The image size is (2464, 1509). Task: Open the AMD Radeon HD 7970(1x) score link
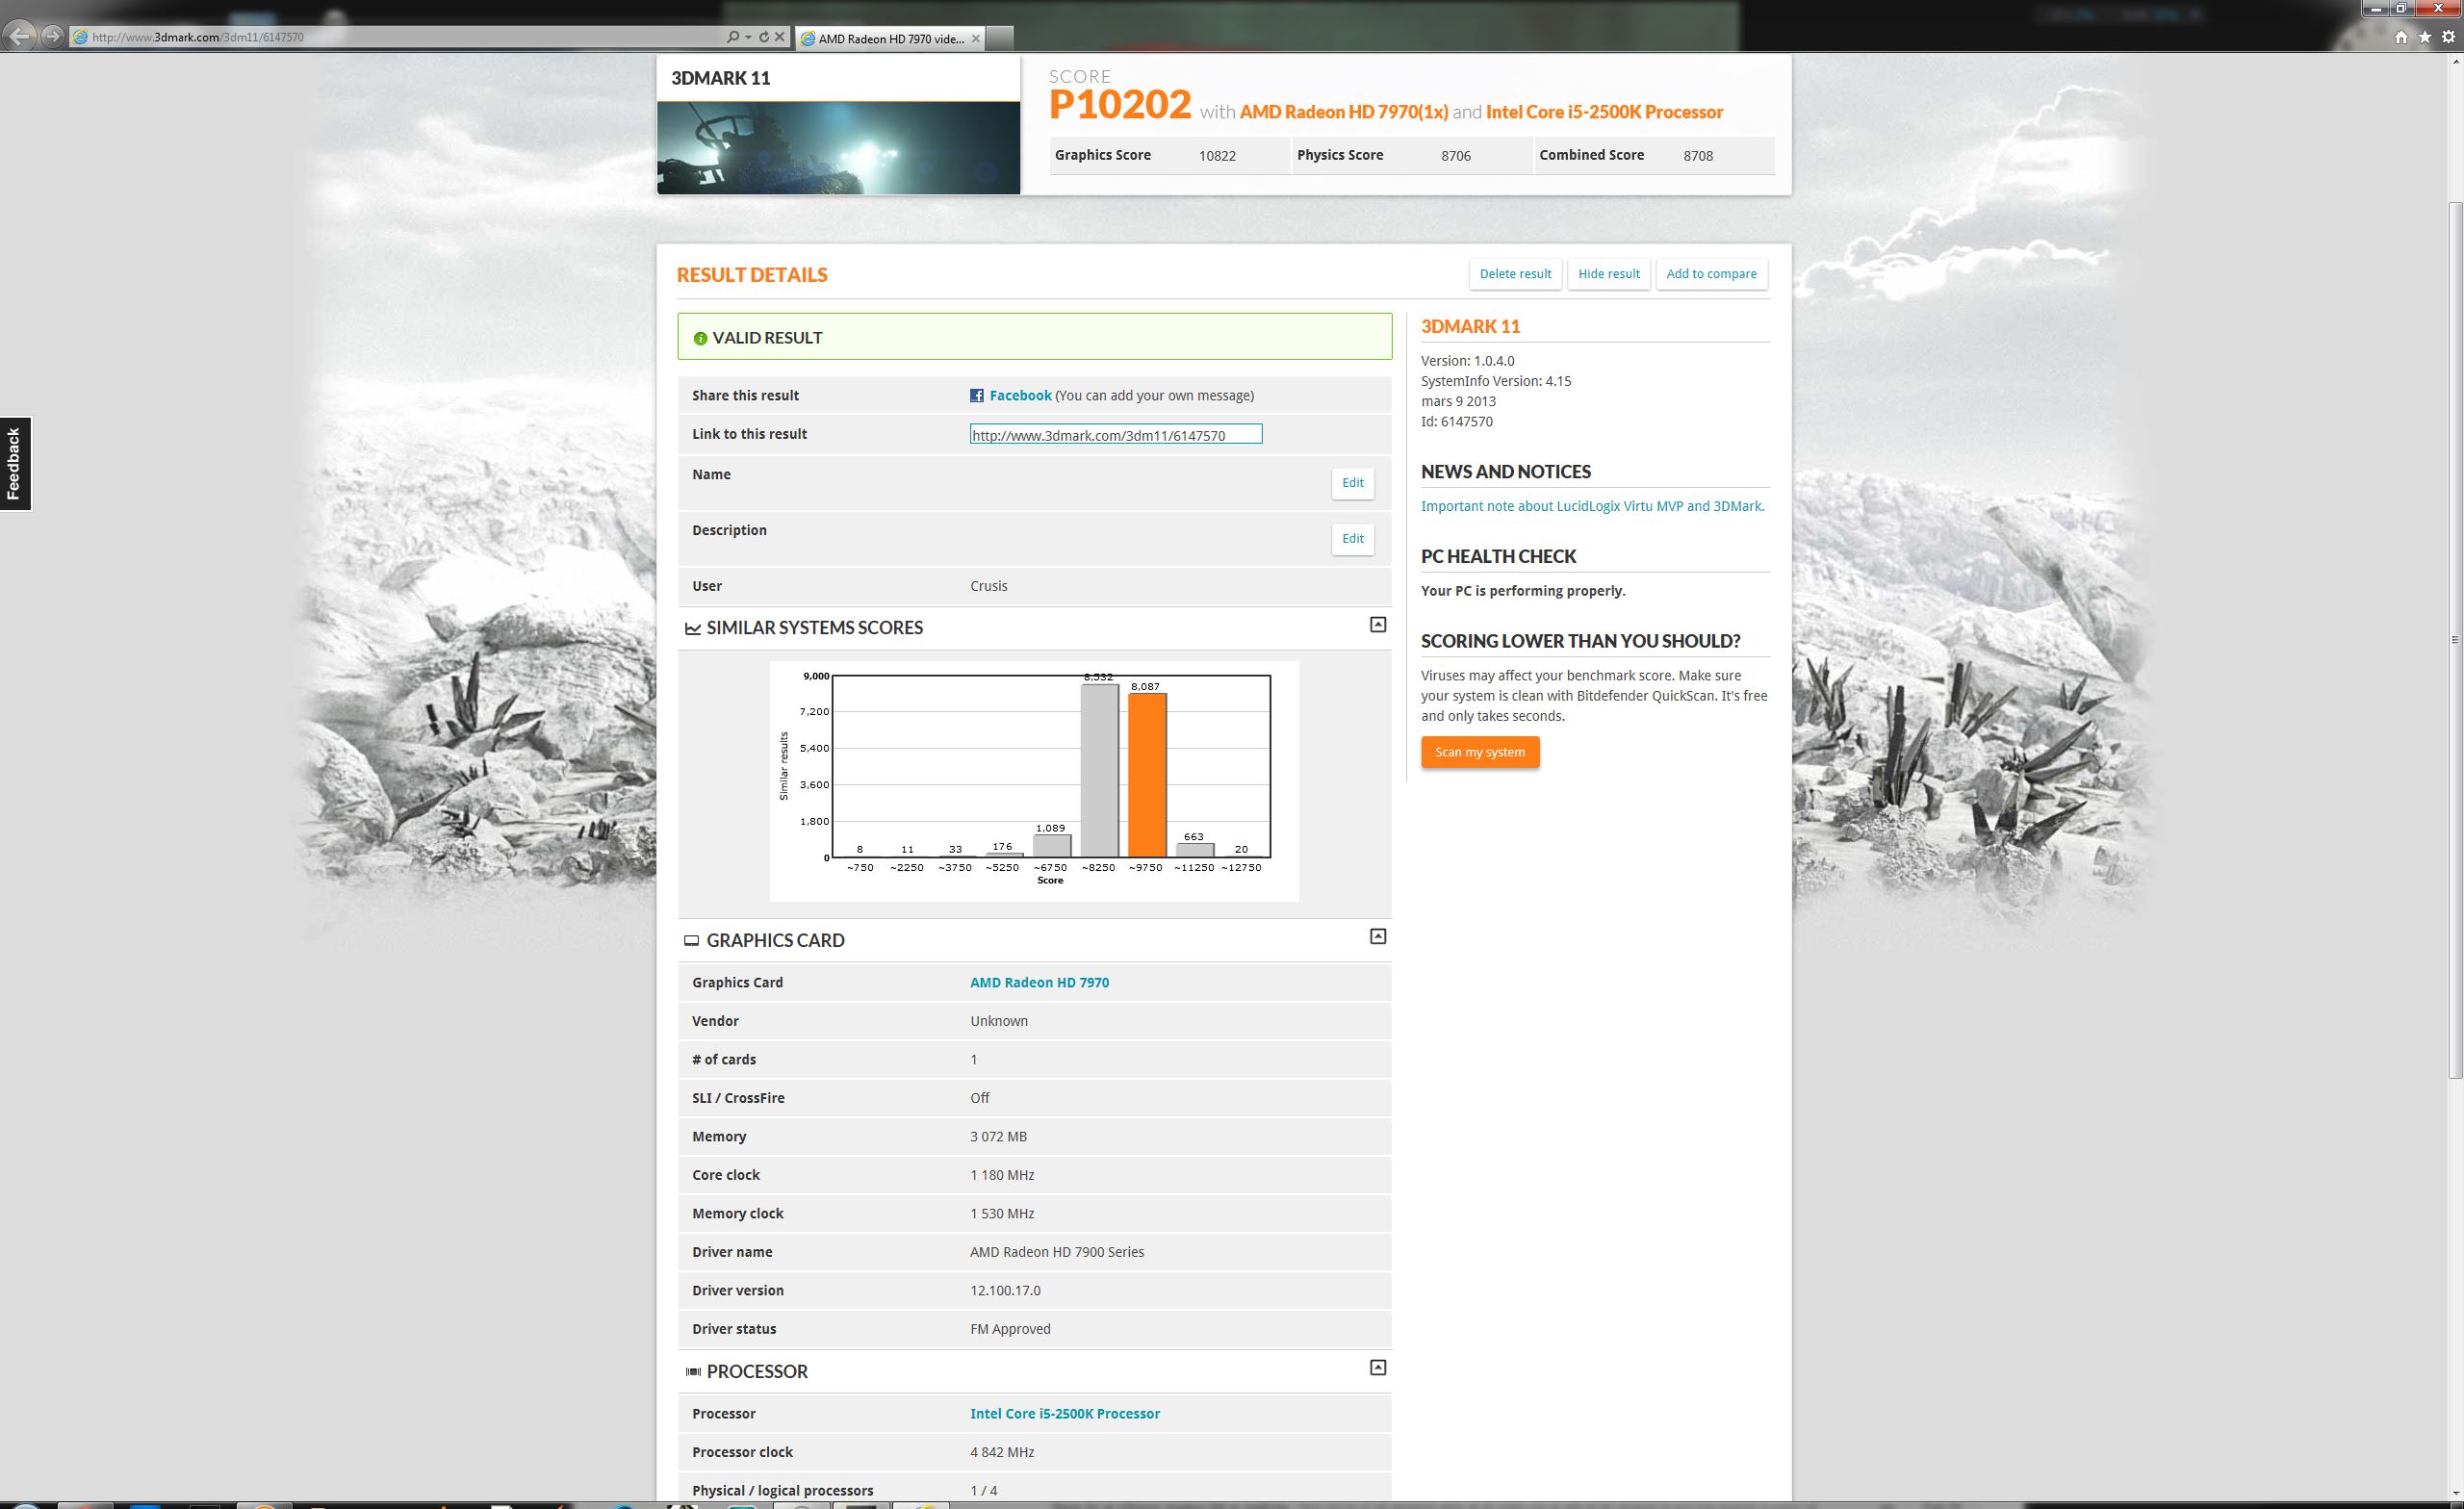(x=1343, y=112)
